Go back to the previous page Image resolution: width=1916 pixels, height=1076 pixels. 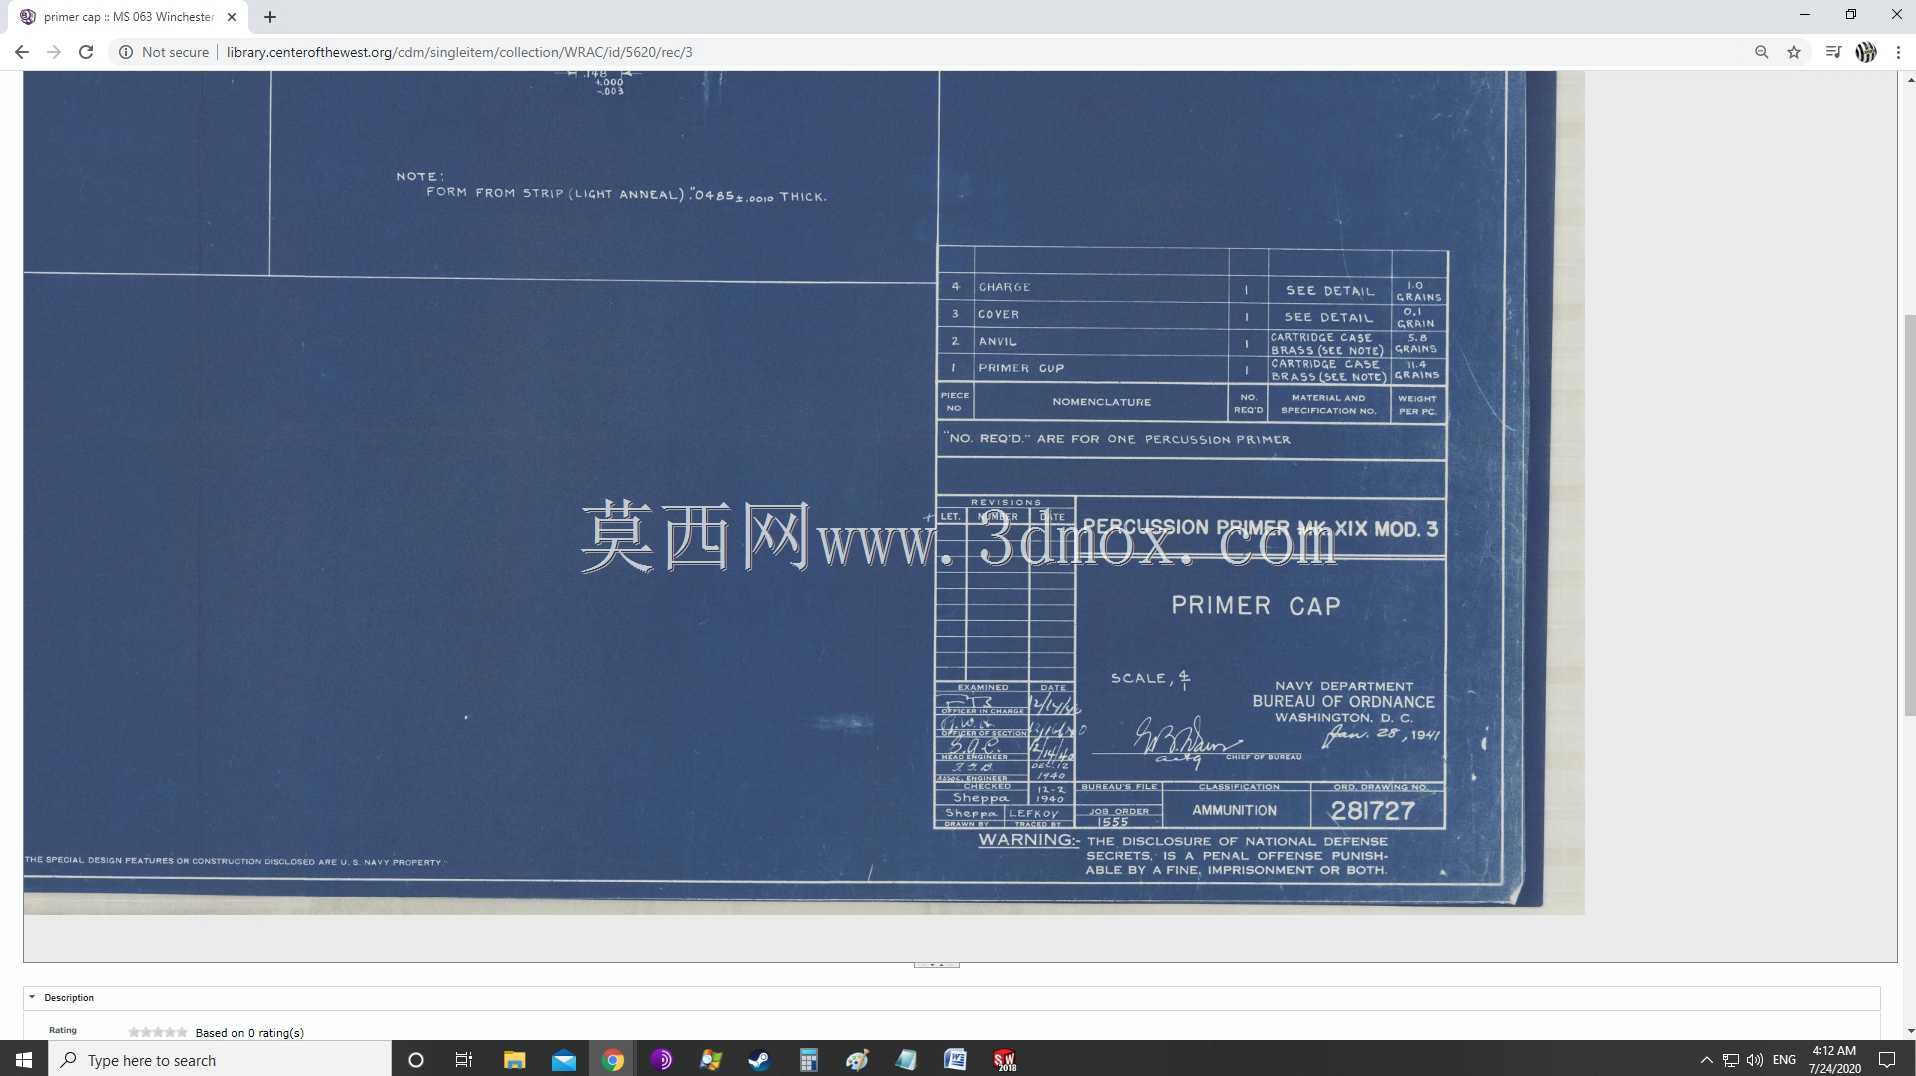pyautogui.click(x=22, y=52)
